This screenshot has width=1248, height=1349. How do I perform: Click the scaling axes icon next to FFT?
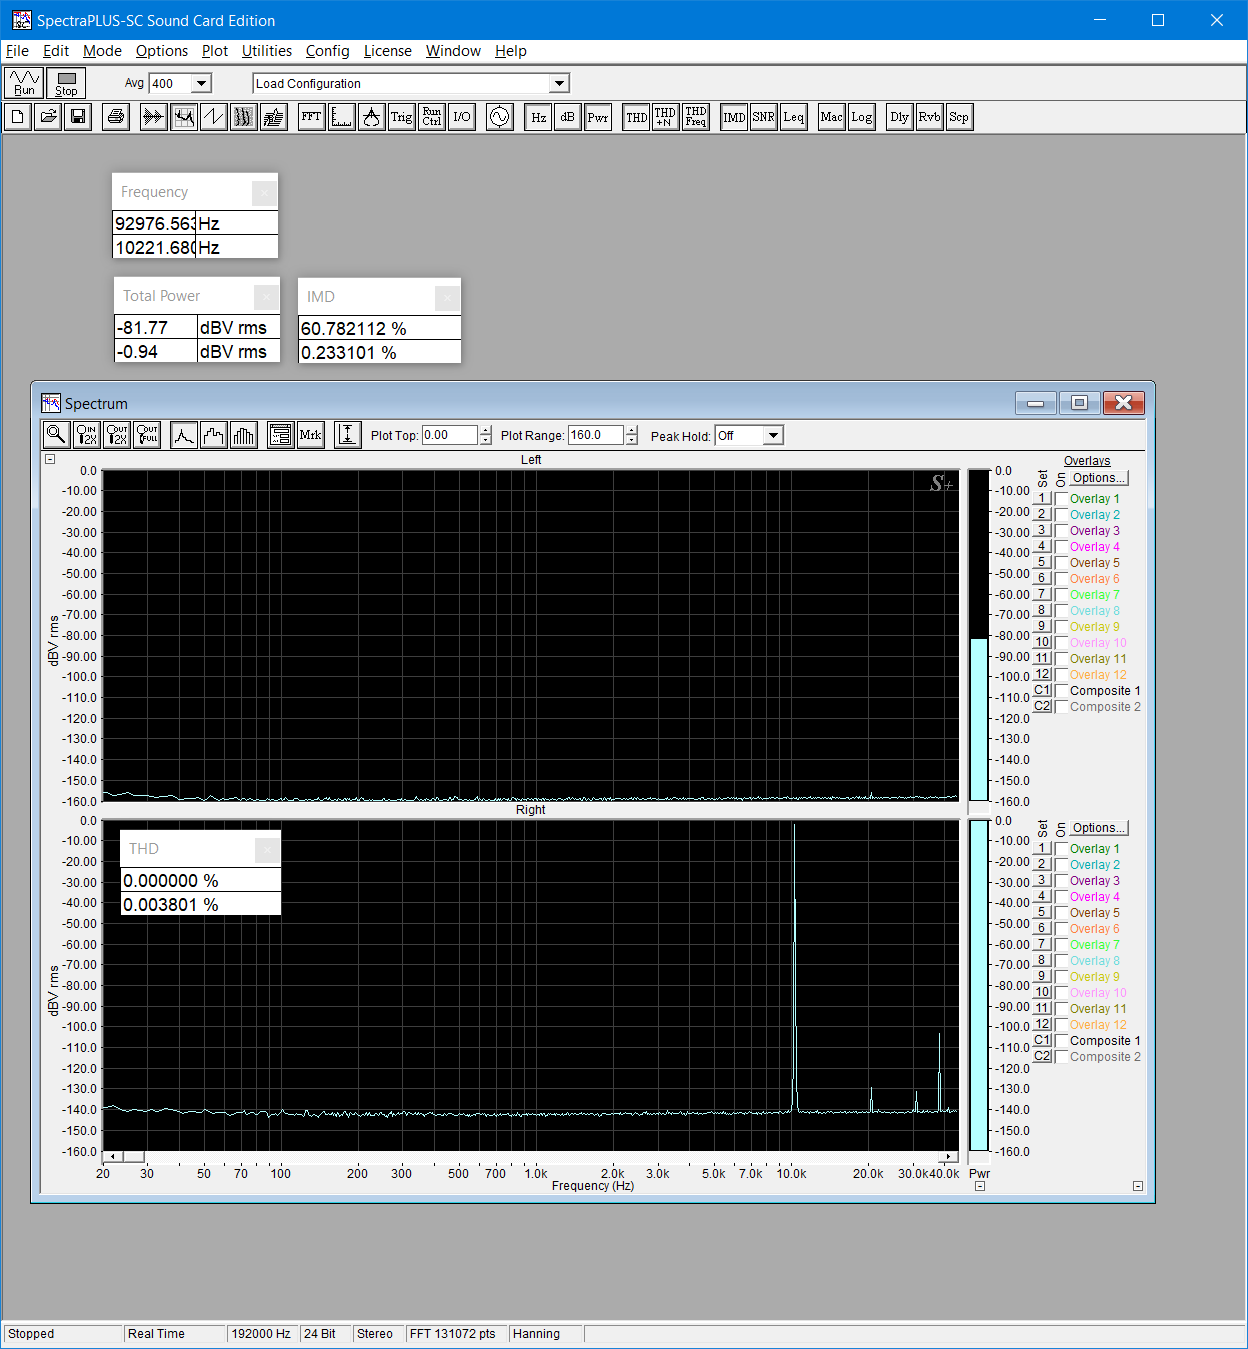click(x=342, y=117)
